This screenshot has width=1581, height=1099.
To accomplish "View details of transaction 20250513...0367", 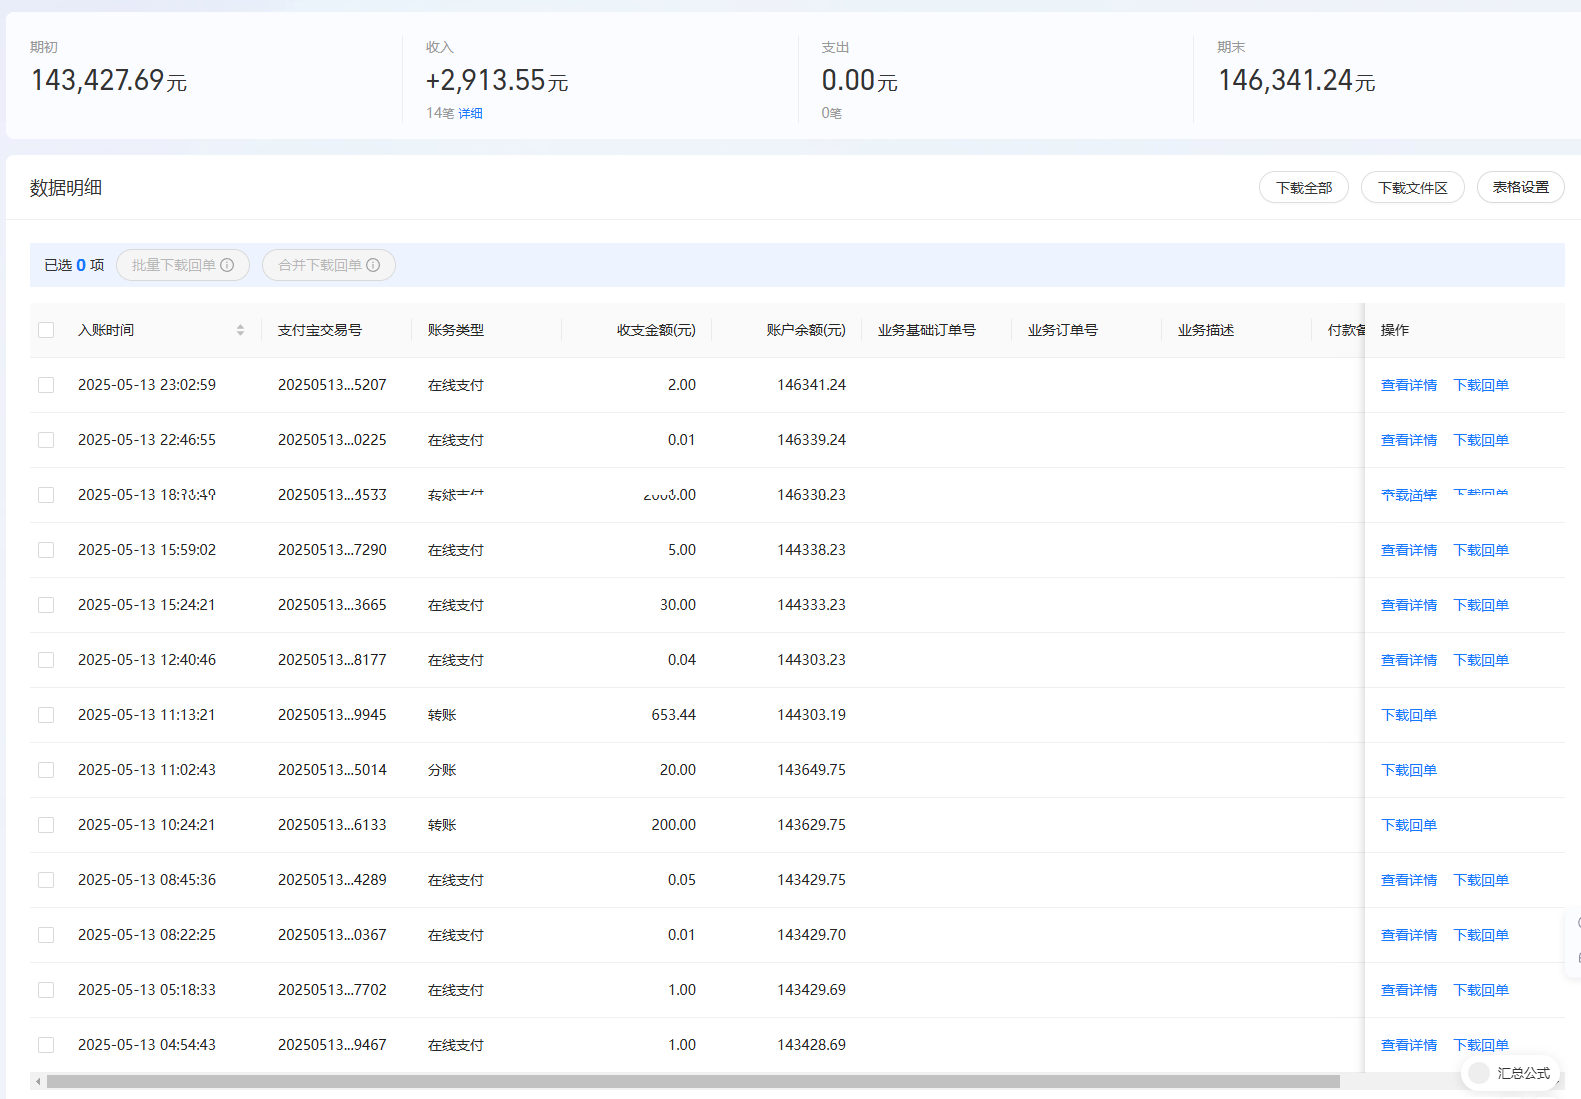I will 1409,935.
